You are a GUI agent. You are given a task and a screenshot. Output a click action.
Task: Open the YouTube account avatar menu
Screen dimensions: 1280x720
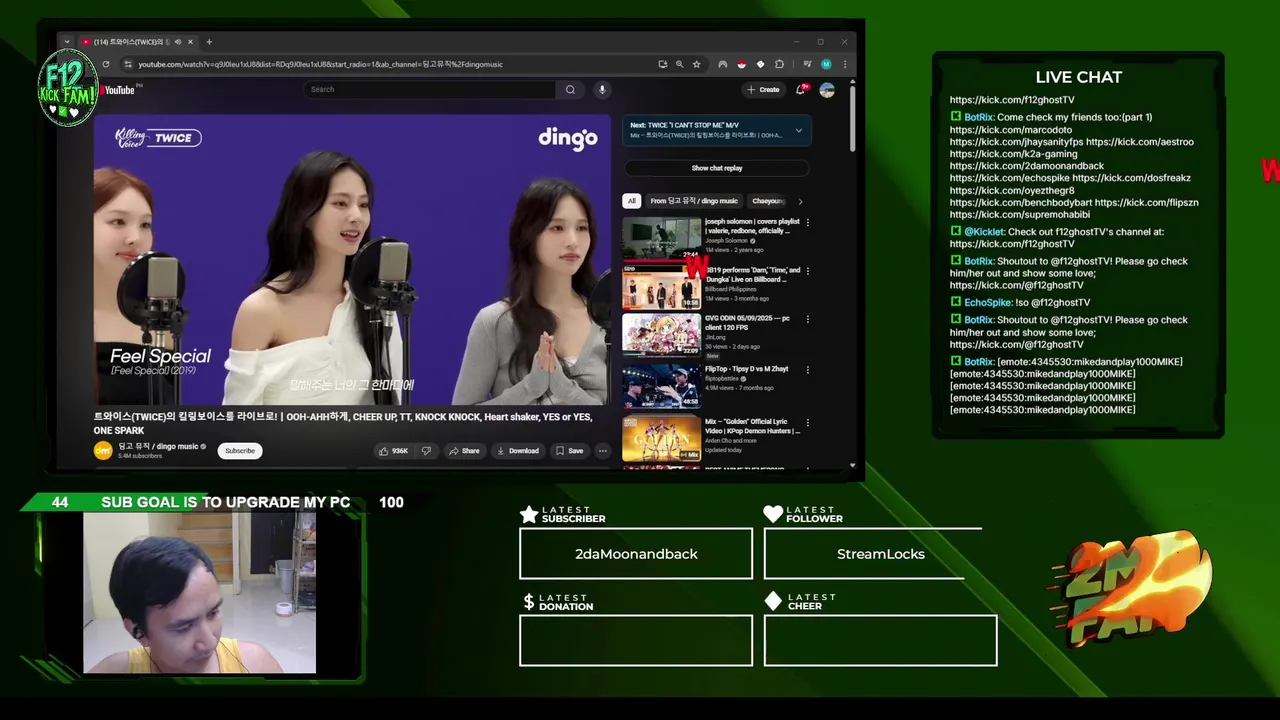(827, 90)
